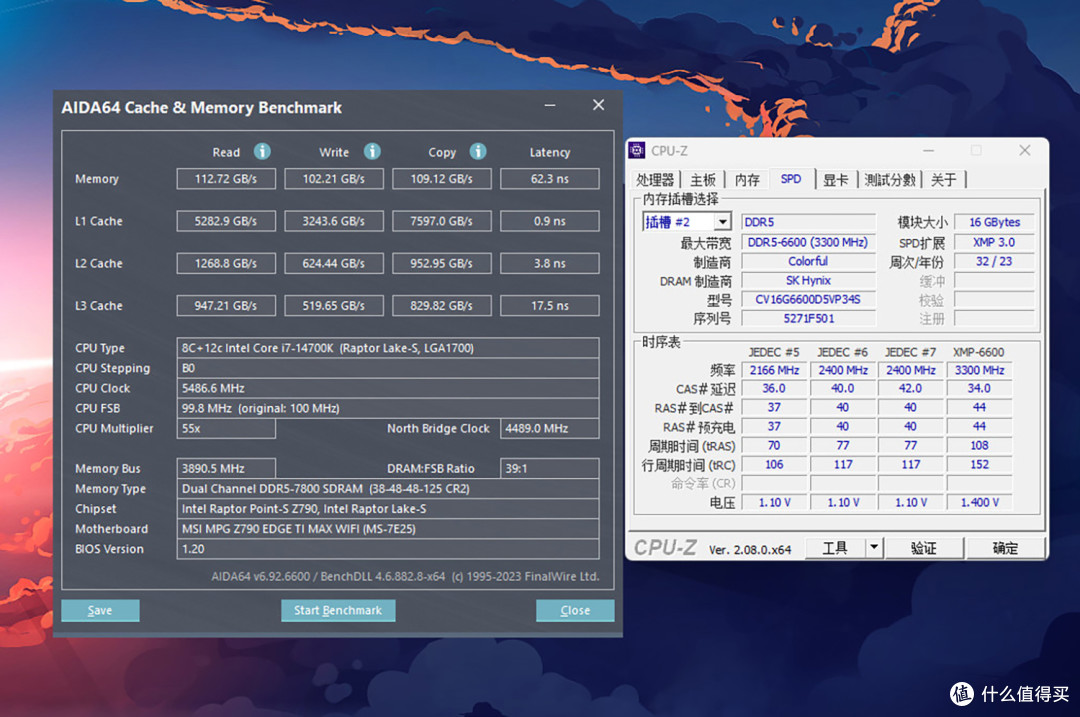1080x717 pixels.
Task: Click the XMP-6600 tRAS value 108
Action: (x=979, y=446)
